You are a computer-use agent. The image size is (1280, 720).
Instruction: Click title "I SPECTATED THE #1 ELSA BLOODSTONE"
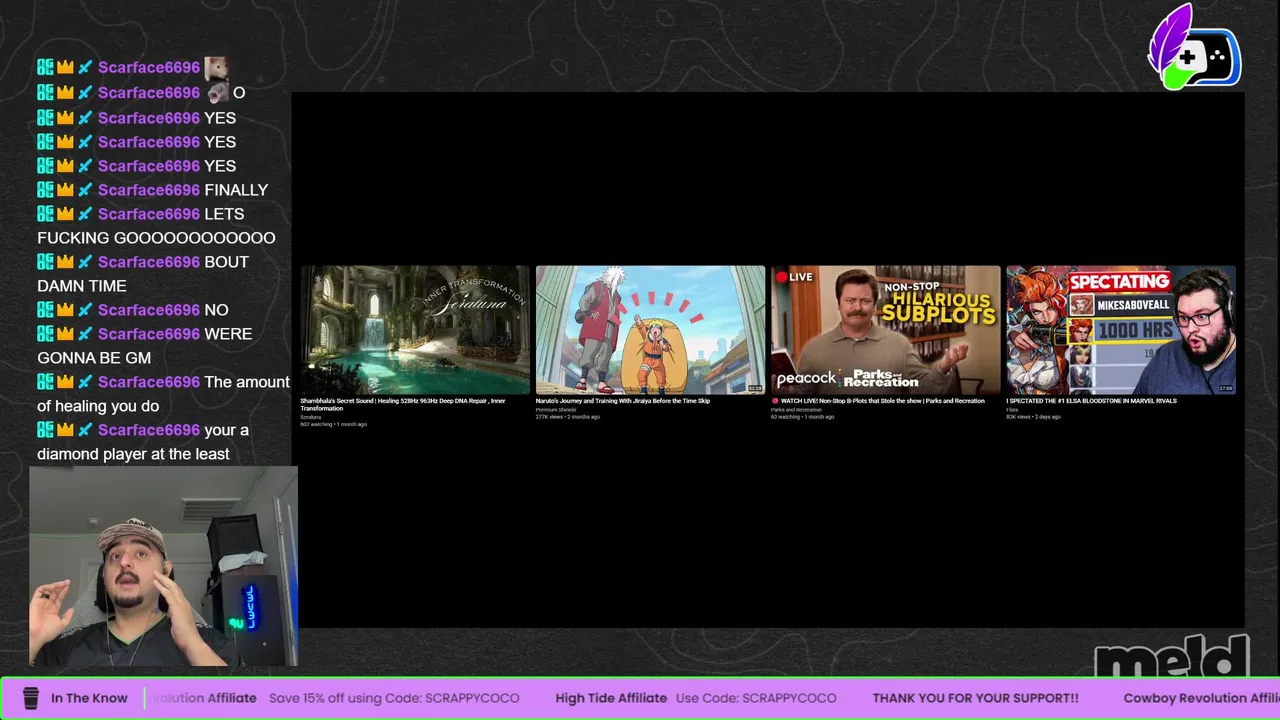click(x=1091, y=401)
